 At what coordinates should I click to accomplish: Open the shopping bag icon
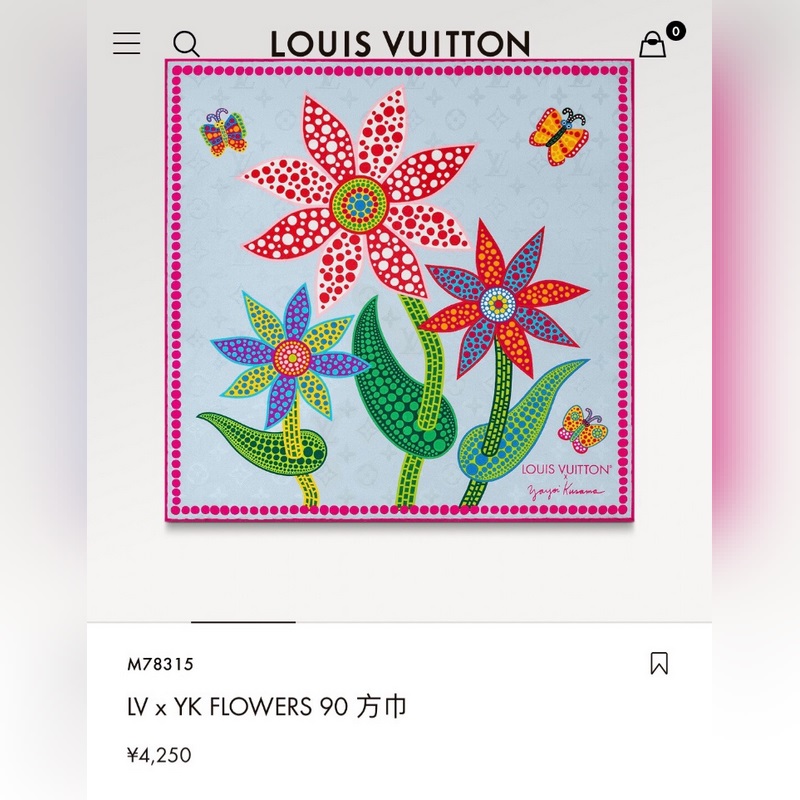(653, 44)
